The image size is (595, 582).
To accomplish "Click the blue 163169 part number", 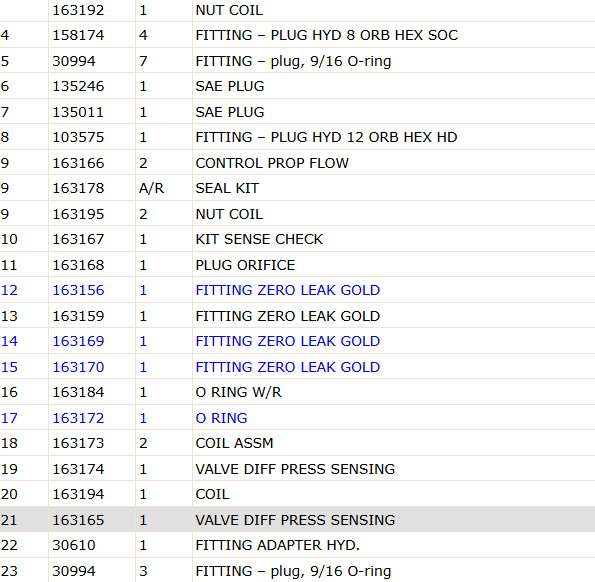I will (78, 341).
